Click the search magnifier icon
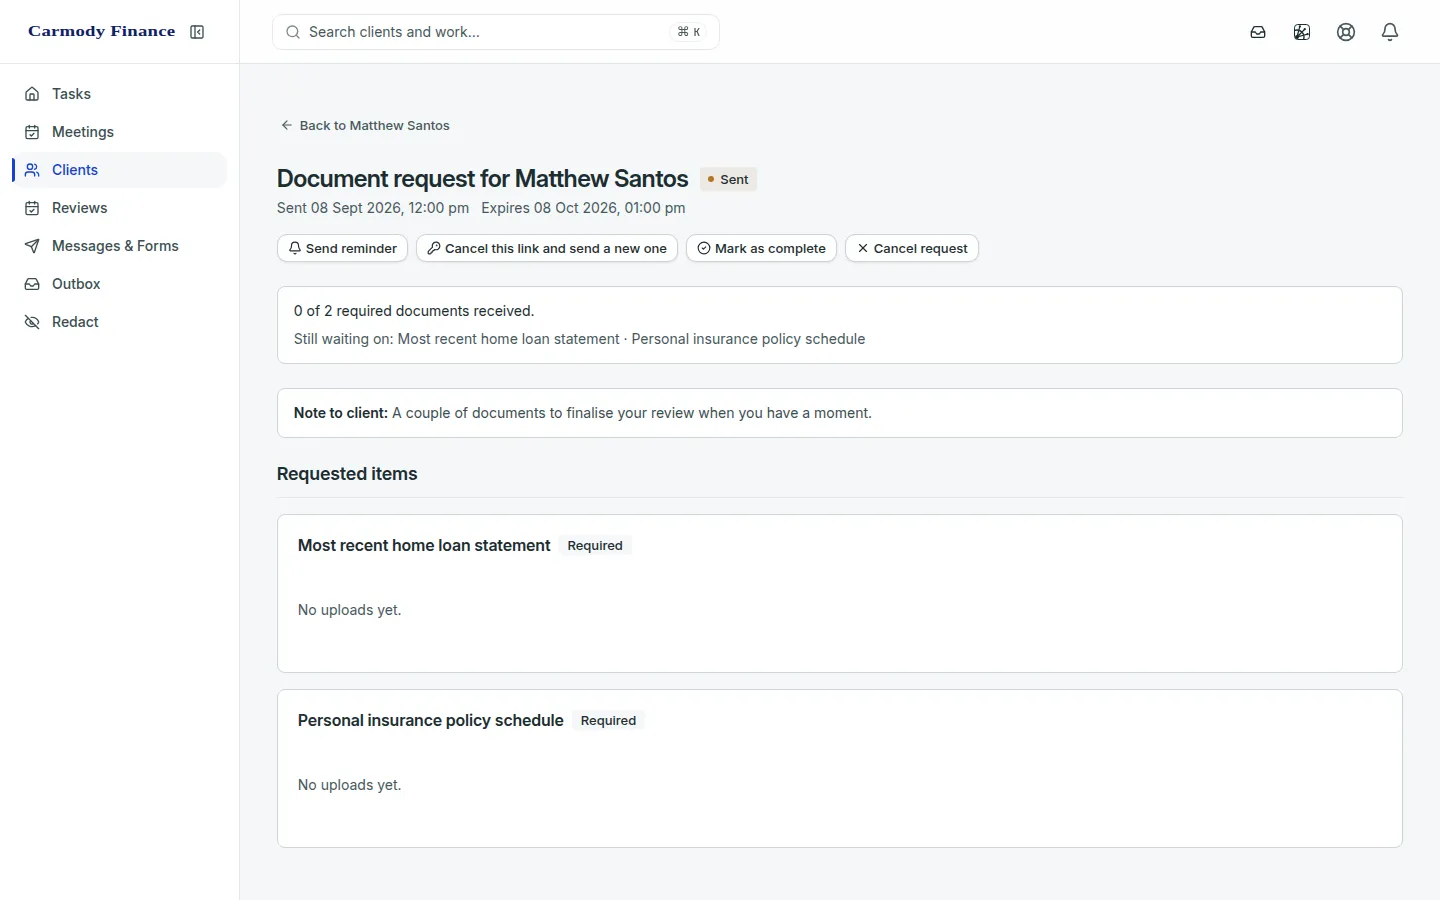1440x900 pixels. (x=293, y=32)
